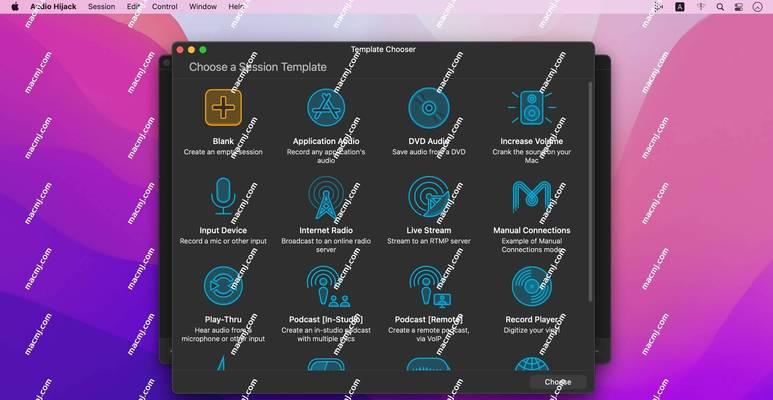
Task: Click the "Podcast [In-Studio]" label
Action: [x=326, y=319]
